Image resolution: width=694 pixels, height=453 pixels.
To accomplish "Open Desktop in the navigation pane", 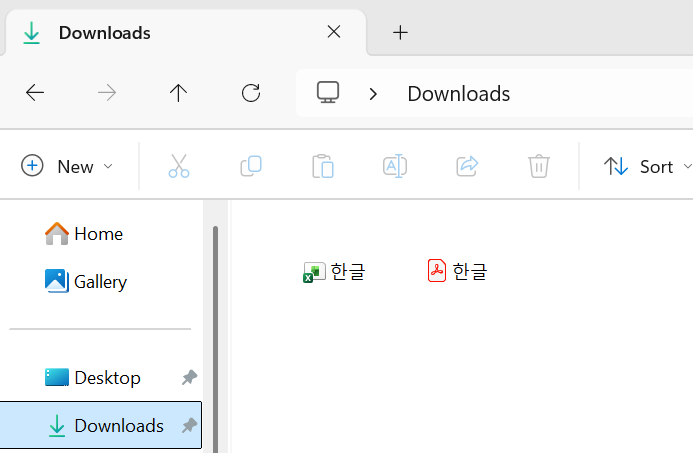I will 93,378.
